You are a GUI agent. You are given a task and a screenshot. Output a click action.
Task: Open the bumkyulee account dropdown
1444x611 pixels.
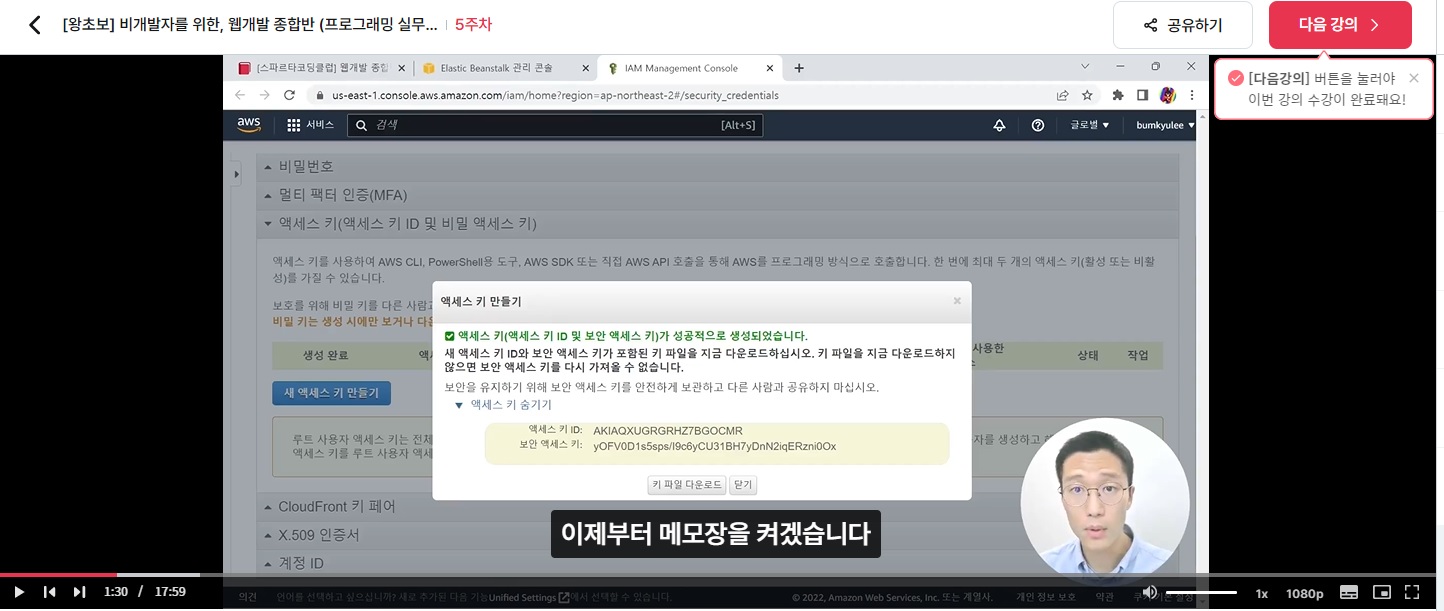[1165, 125]
